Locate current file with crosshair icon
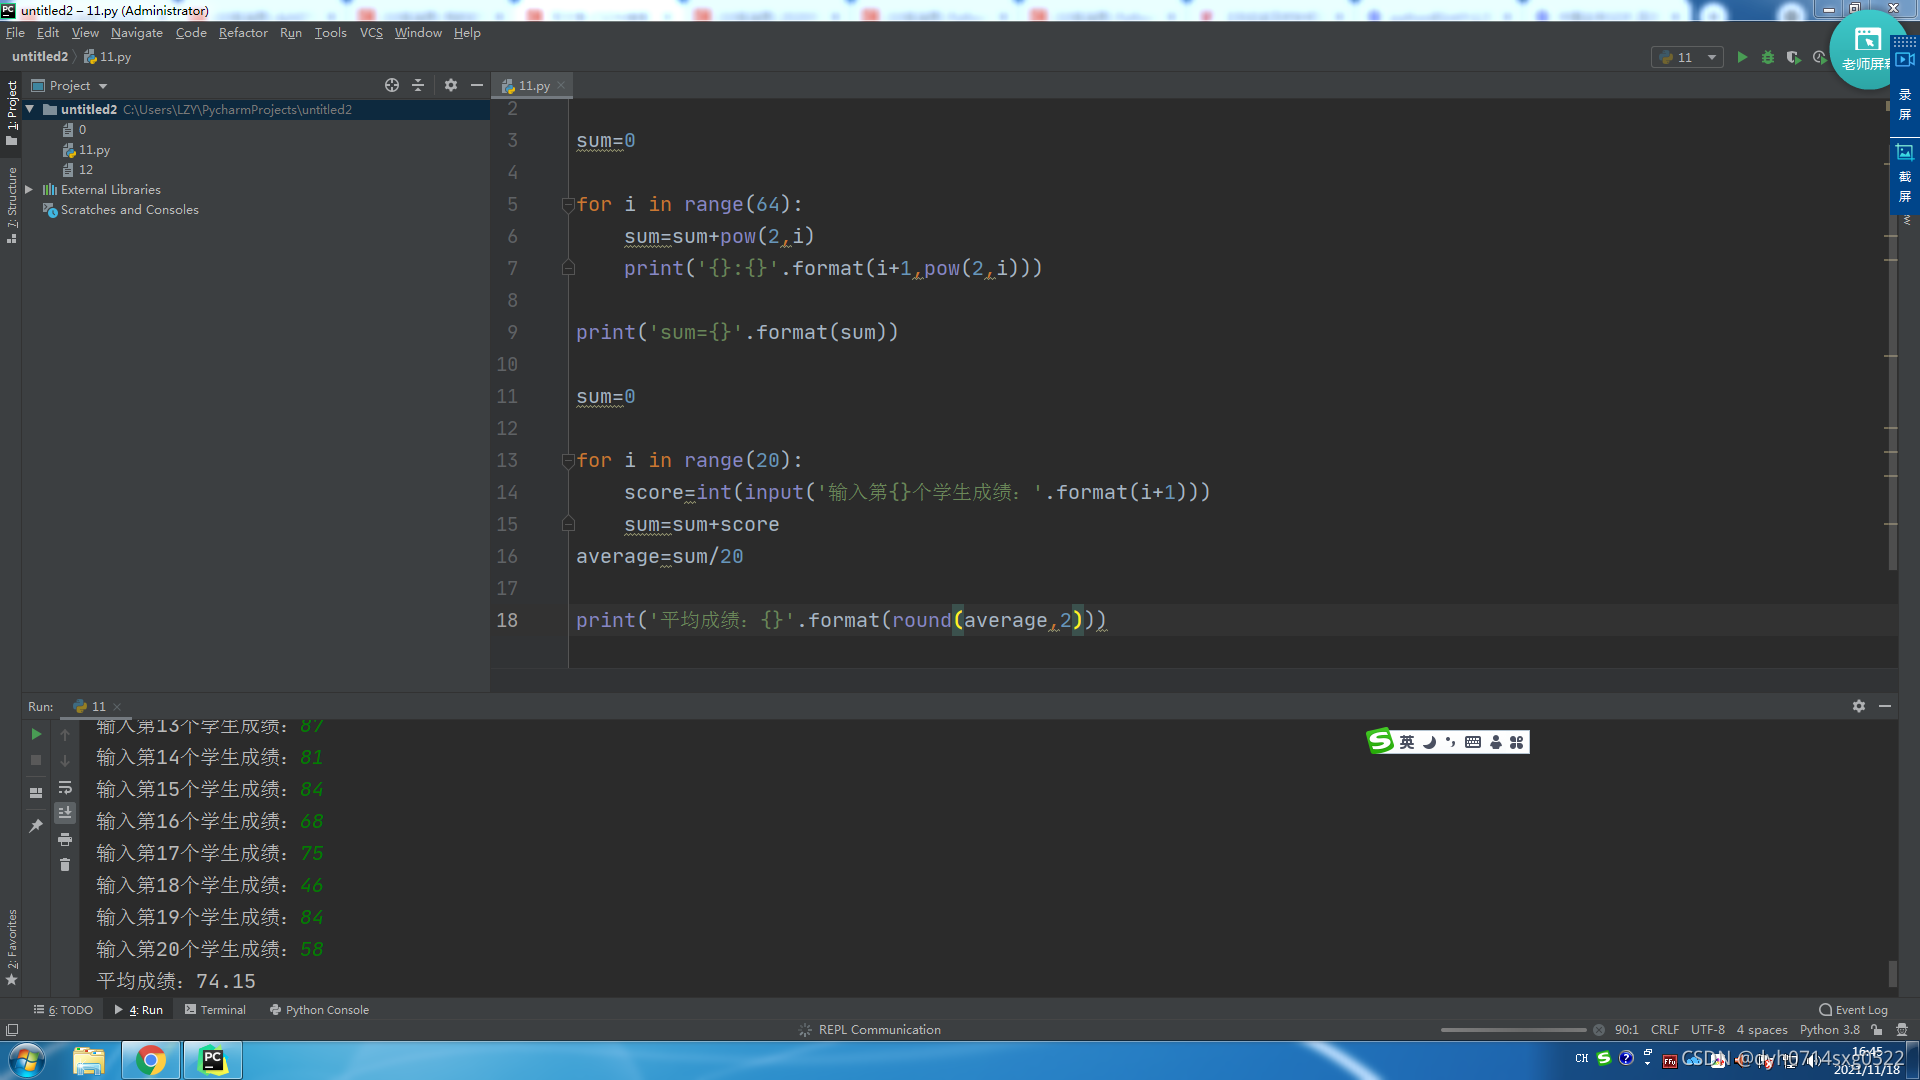This screenshot has width=1920, height=1080. pyautogui.click(x=392, y=85)
